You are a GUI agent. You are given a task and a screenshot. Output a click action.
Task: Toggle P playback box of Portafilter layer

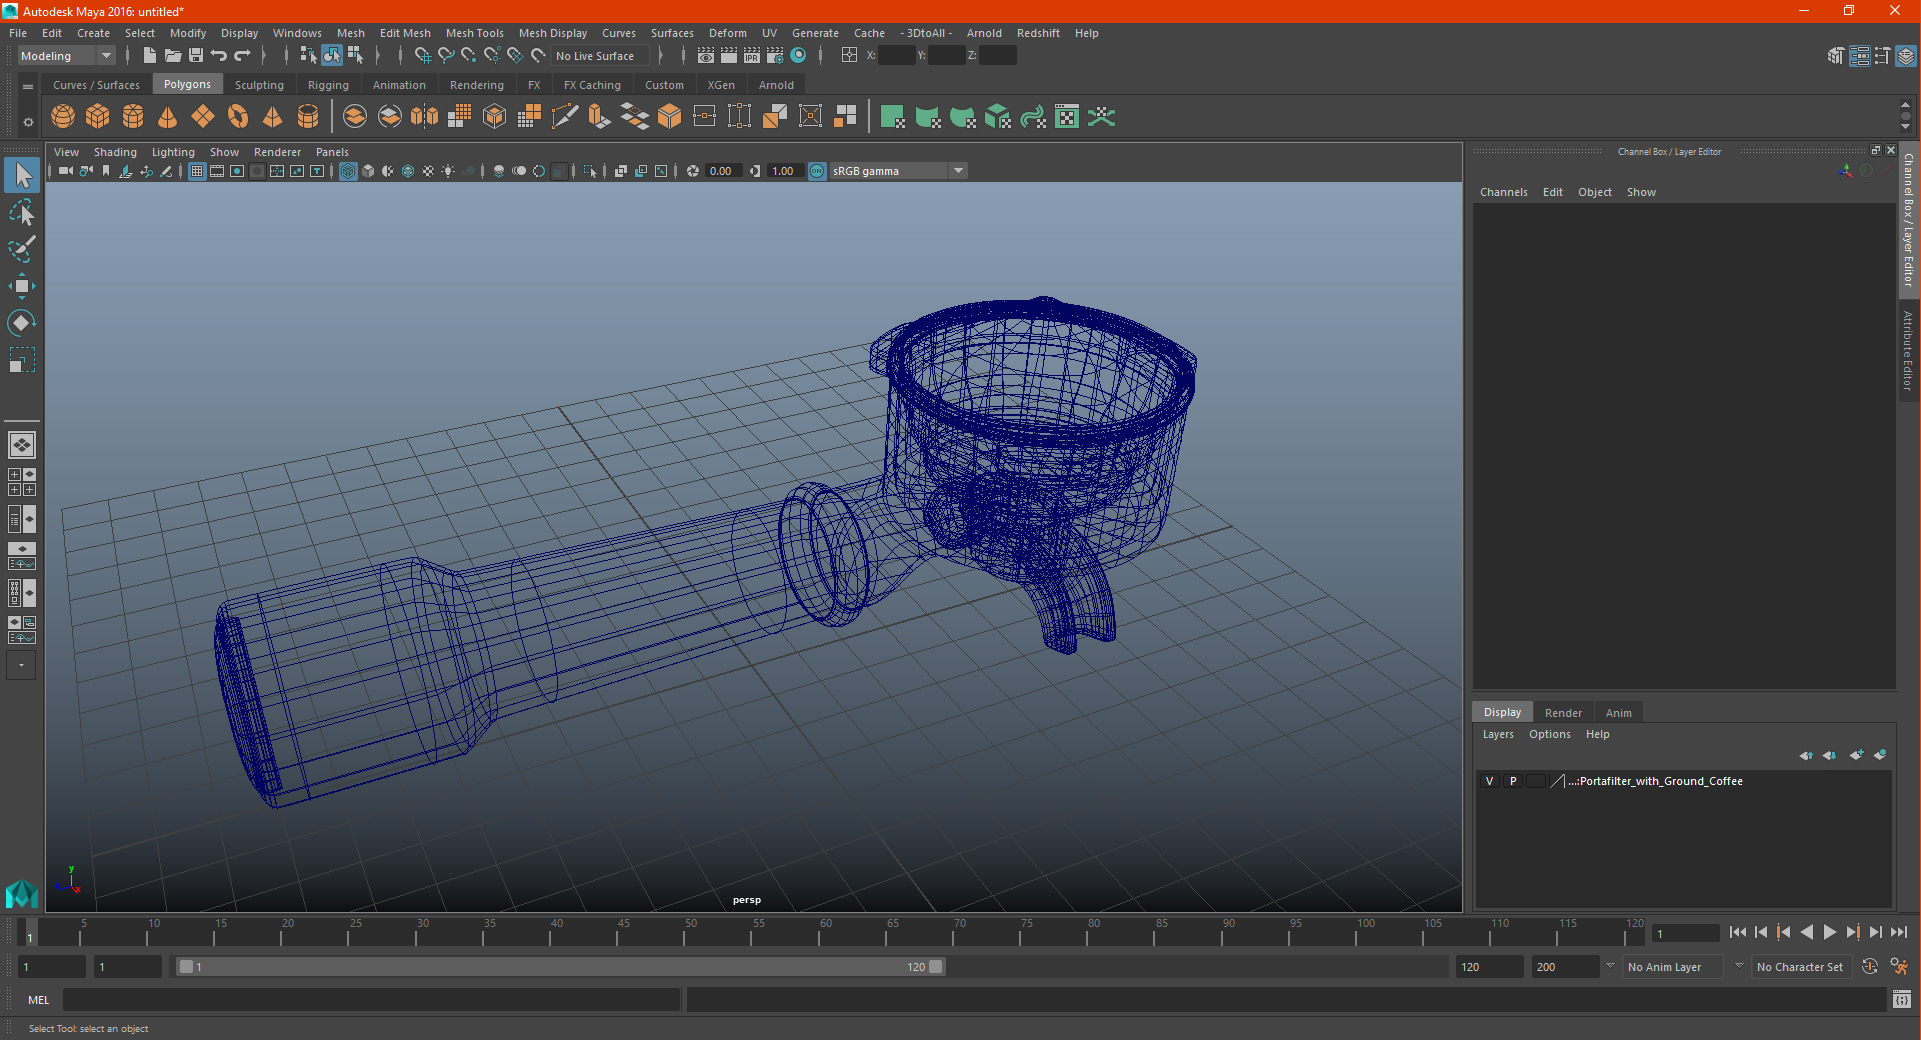pos(1513,781)
